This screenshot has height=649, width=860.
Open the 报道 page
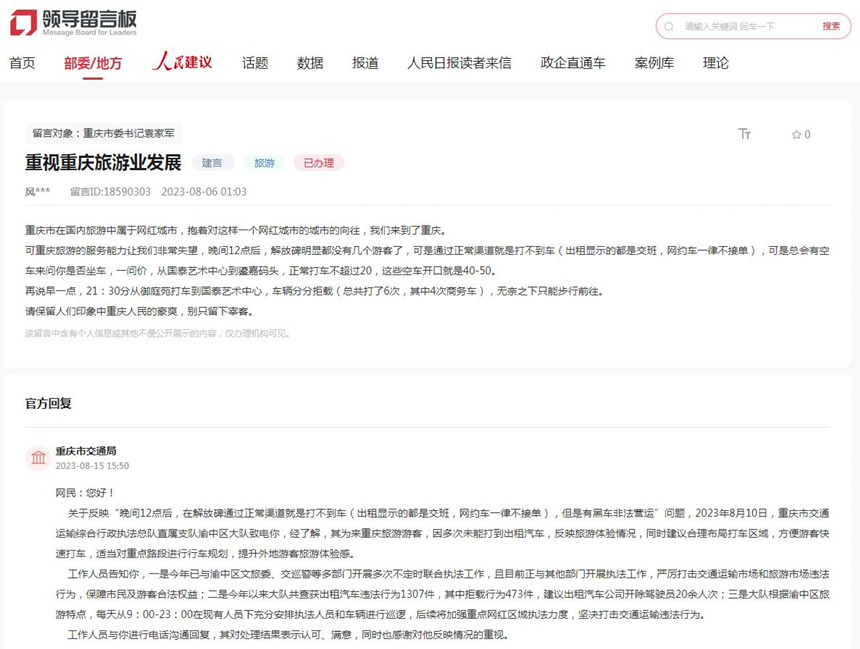click(x=365, y=62)
